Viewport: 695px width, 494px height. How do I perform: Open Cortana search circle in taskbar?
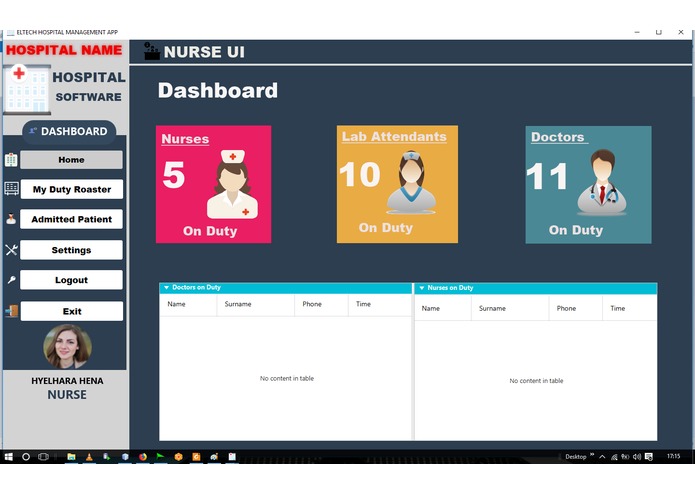point(26,456)
